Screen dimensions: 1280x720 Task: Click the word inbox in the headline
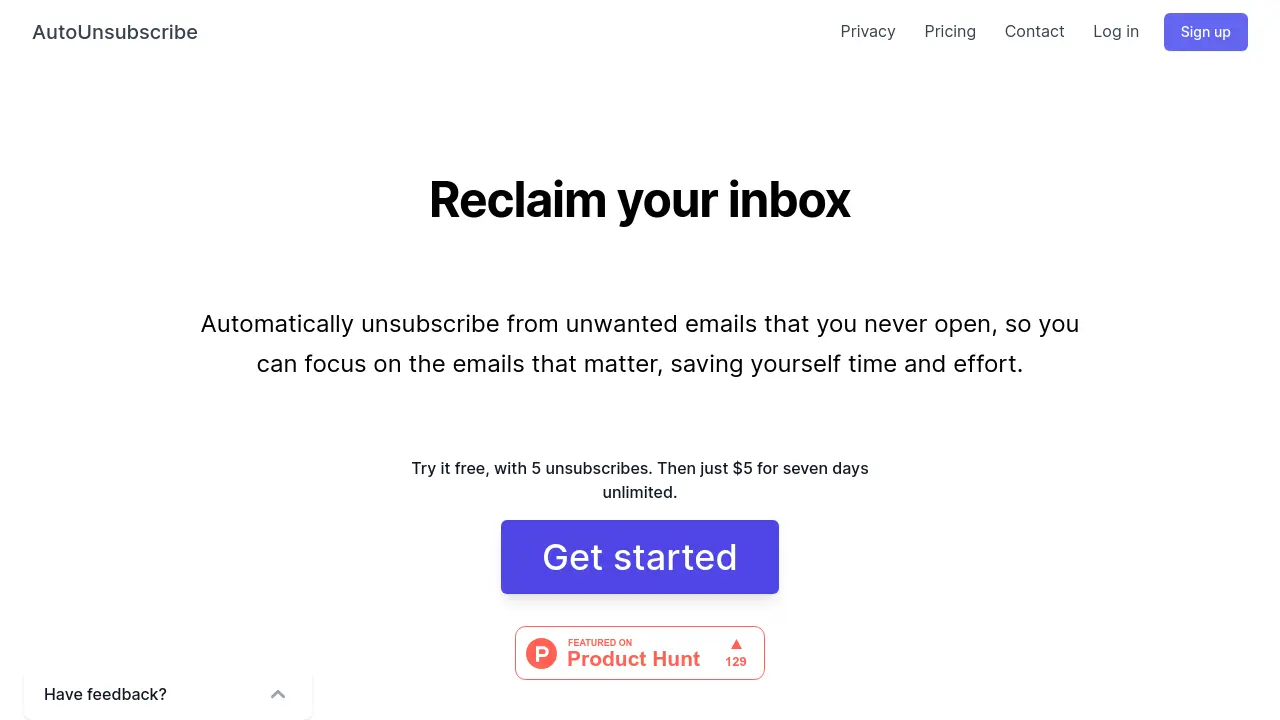[789, 200]
